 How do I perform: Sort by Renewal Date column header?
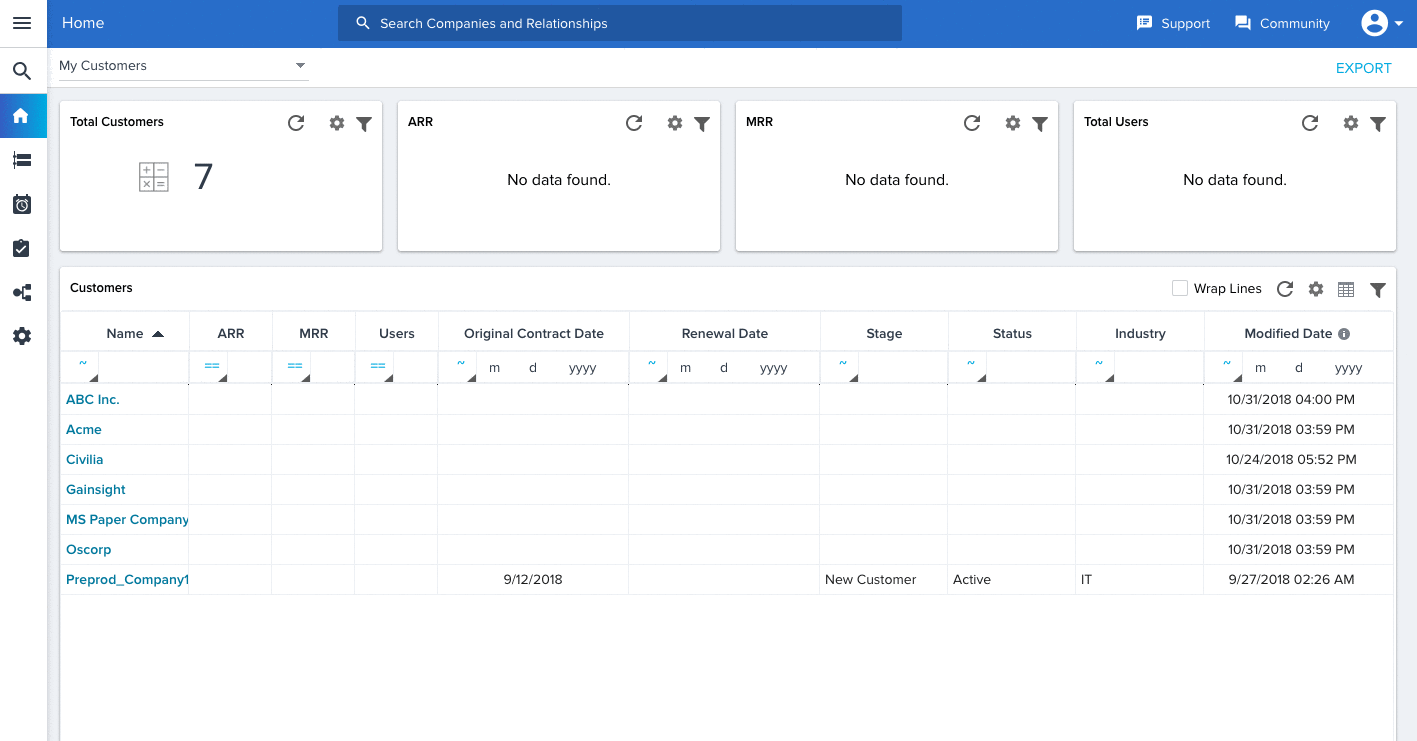(724, 334)
